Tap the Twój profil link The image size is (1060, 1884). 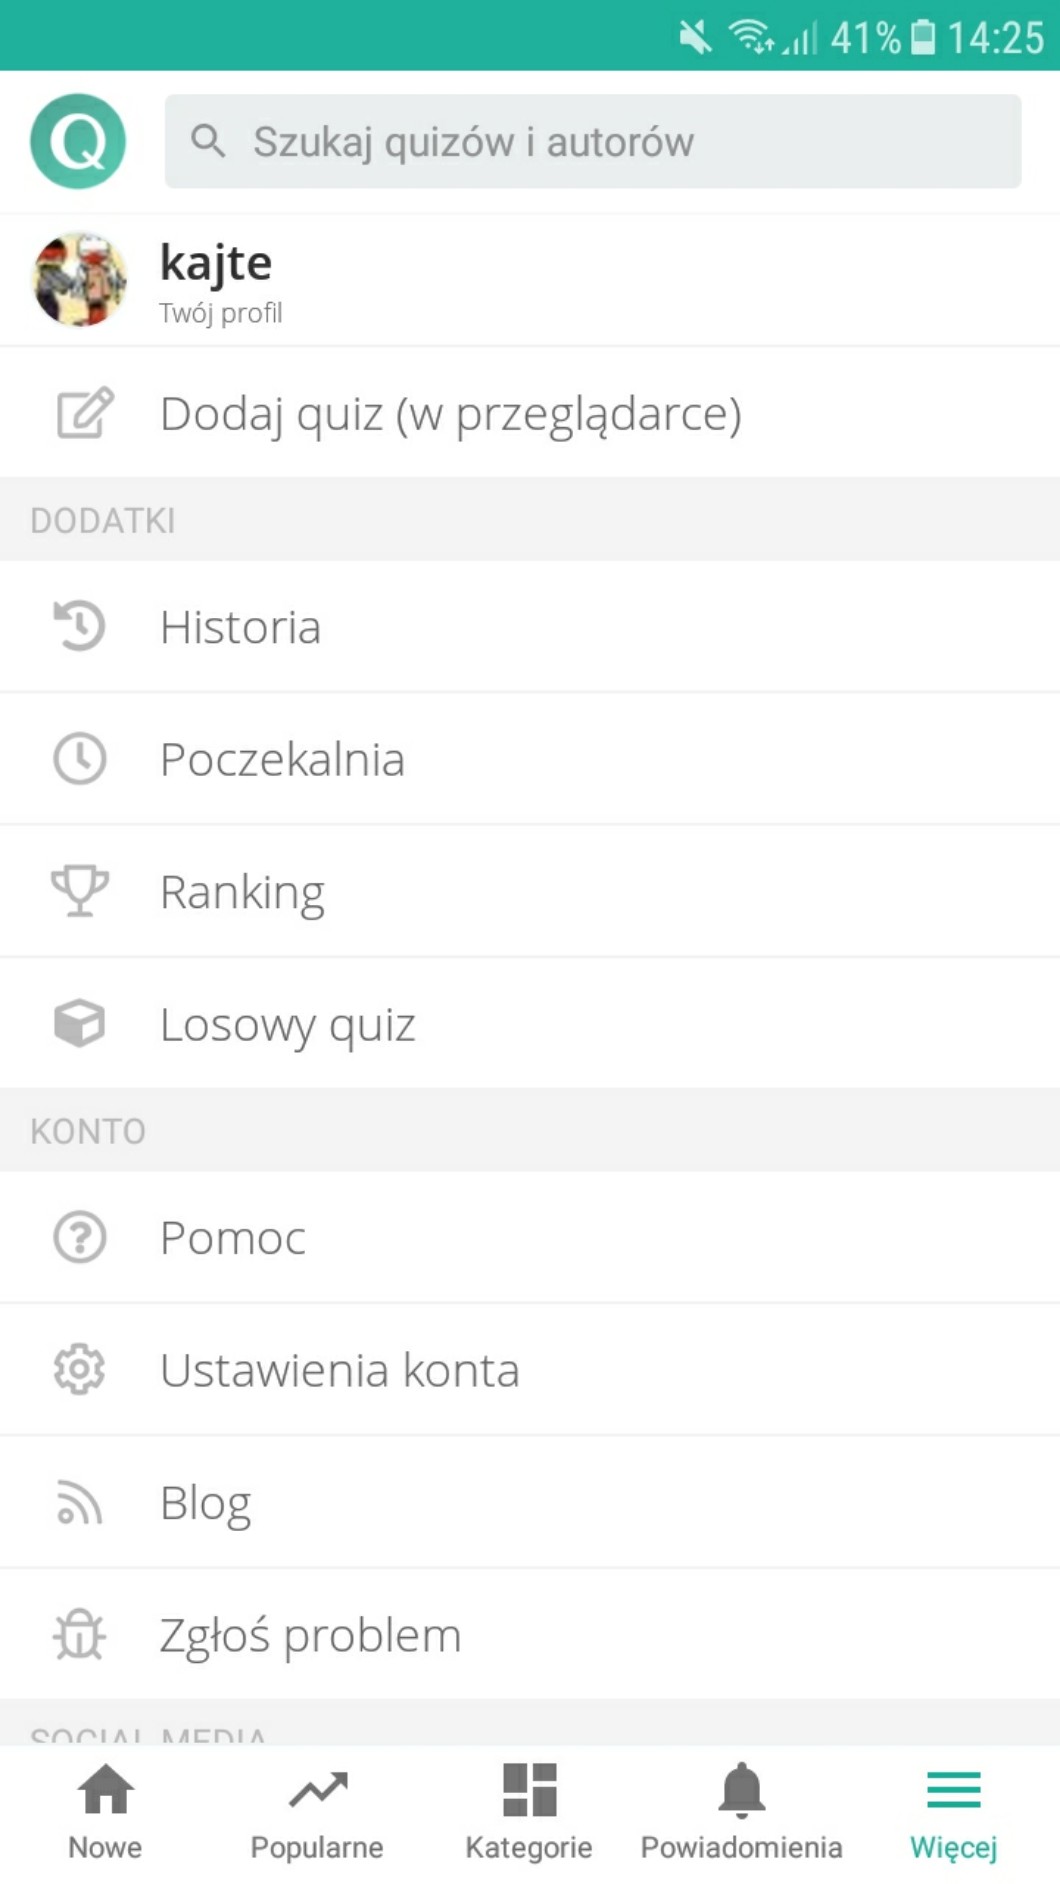(x=221, y=313)
